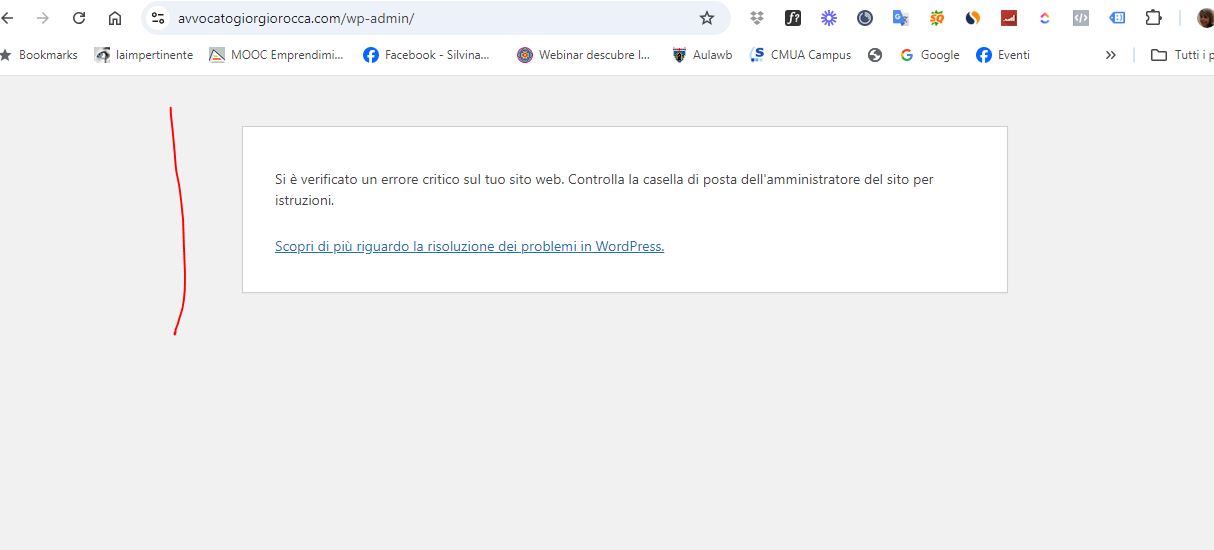Open the Extensions puzzle menu
Screen dimensions: 1214x550
tap(1153, 18)
